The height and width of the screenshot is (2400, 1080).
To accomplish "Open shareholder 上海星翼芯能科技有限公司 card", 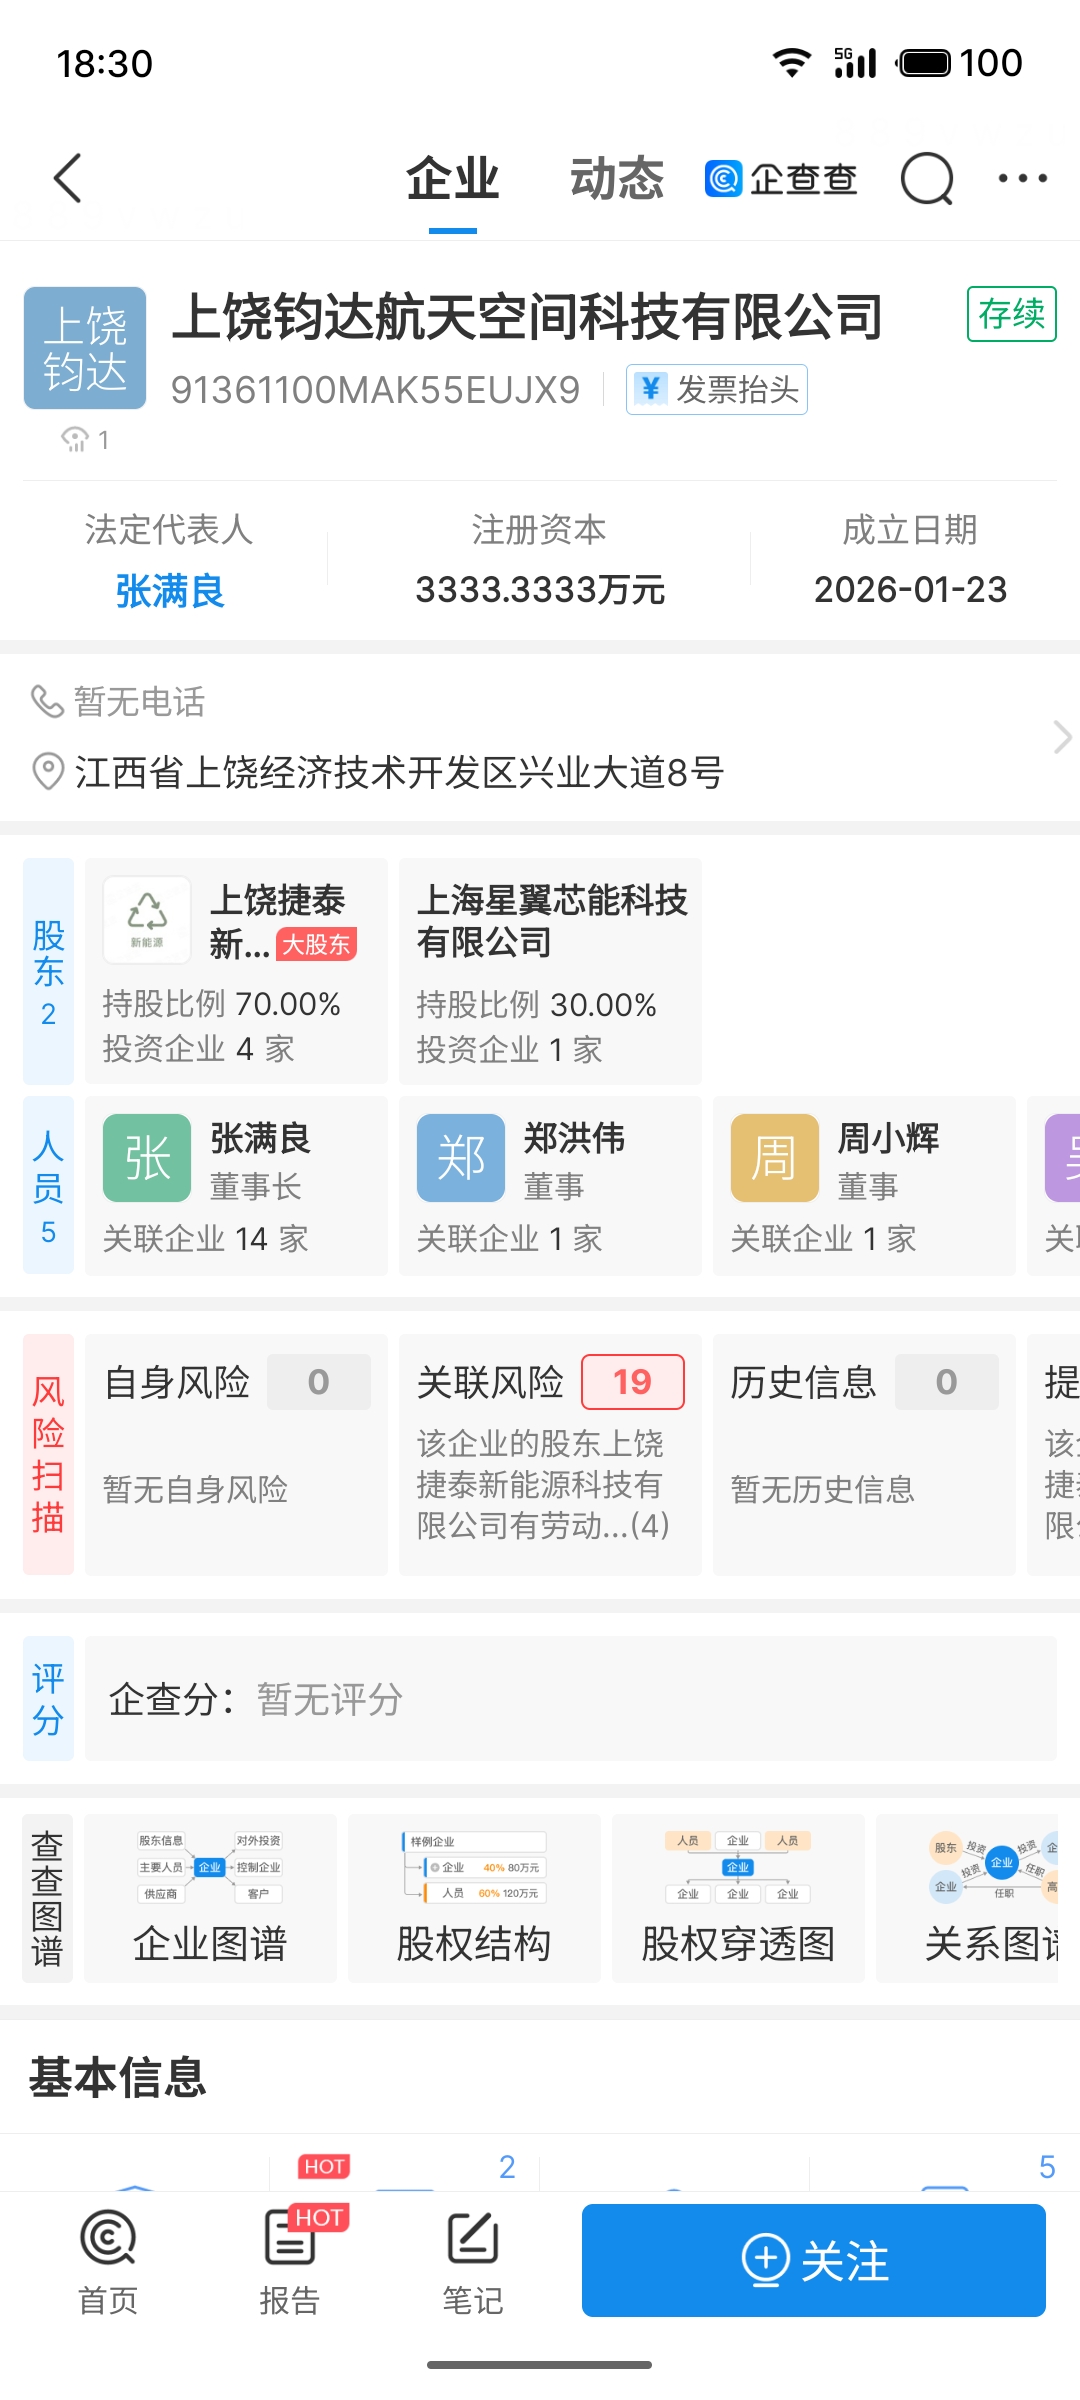I will coord(550,970).
